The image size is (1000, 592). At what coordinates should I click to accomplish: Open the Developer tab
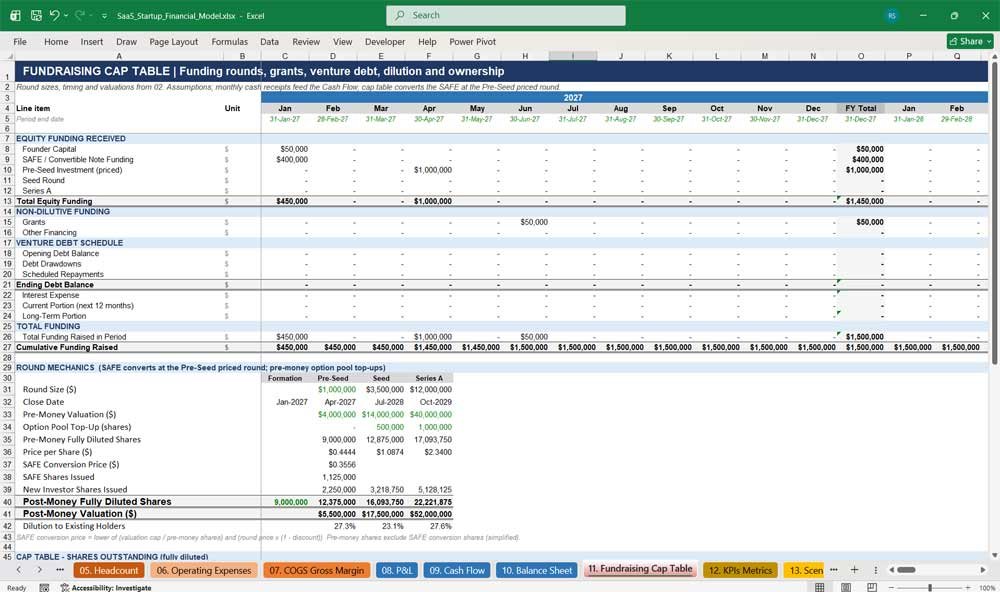385,41
